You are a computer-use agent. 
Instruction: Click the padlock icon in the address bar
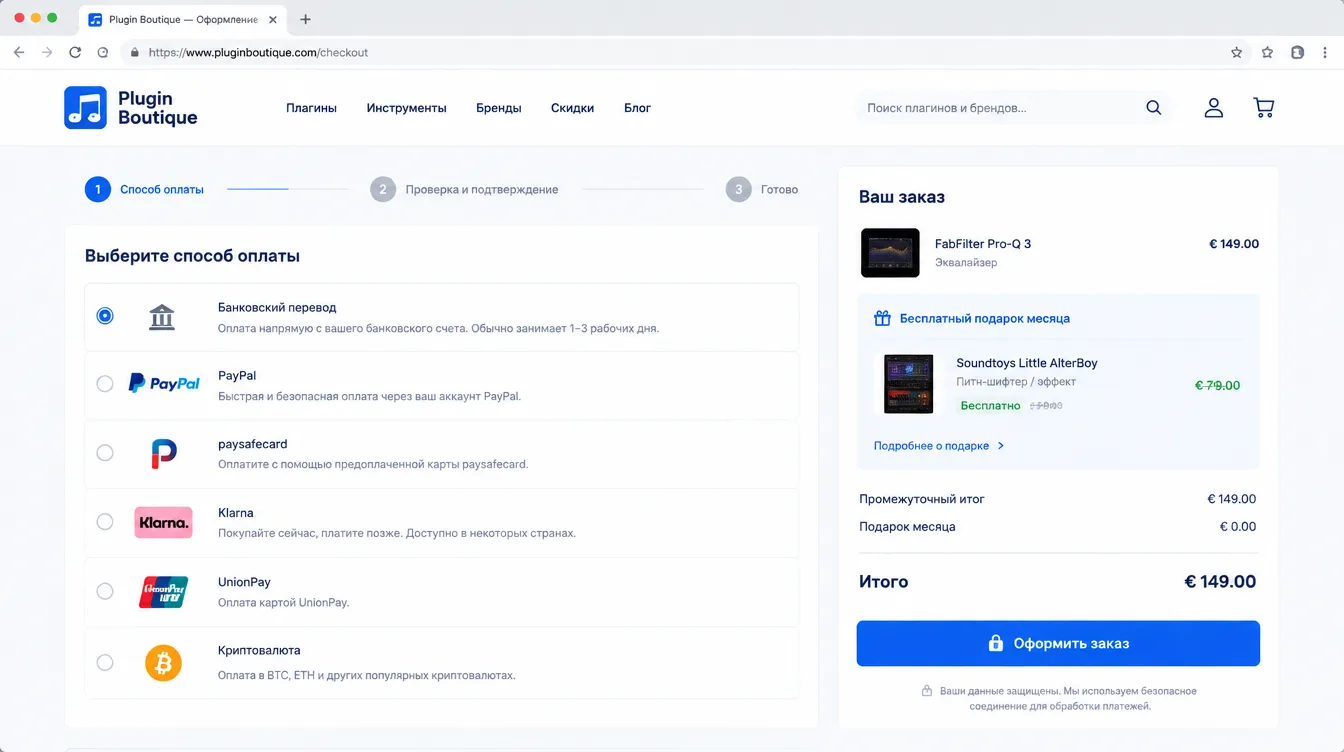click(134, 52)
